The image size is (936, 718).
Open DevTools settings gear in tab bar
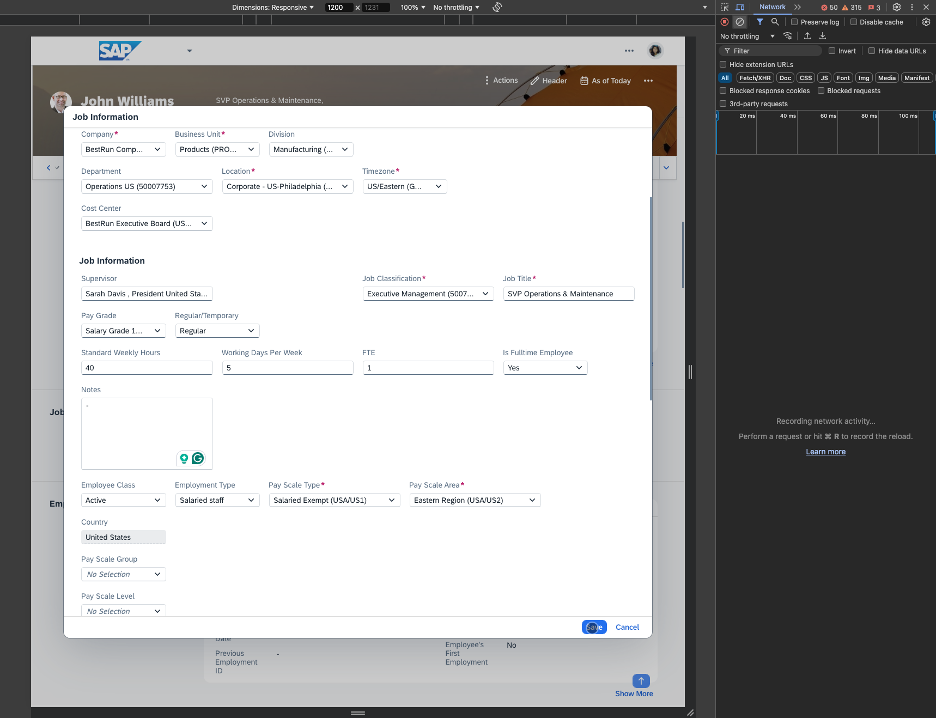point(897,7)
